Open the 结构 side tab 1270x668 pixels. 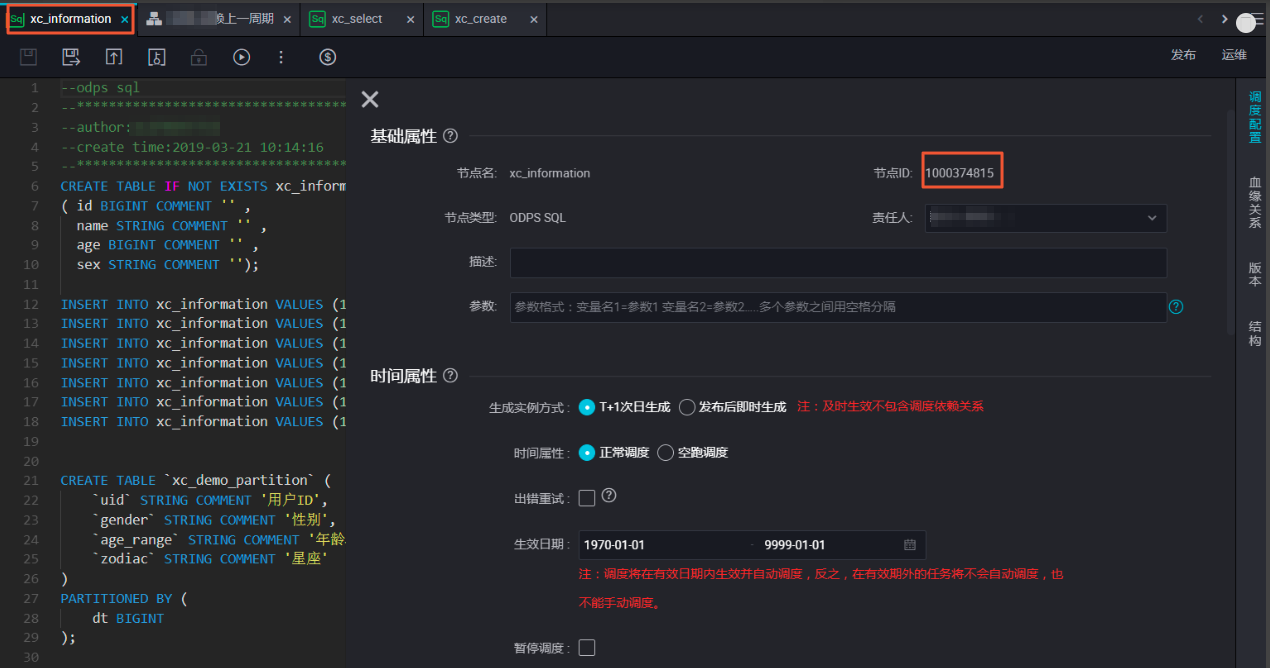tap(1255, 333)
